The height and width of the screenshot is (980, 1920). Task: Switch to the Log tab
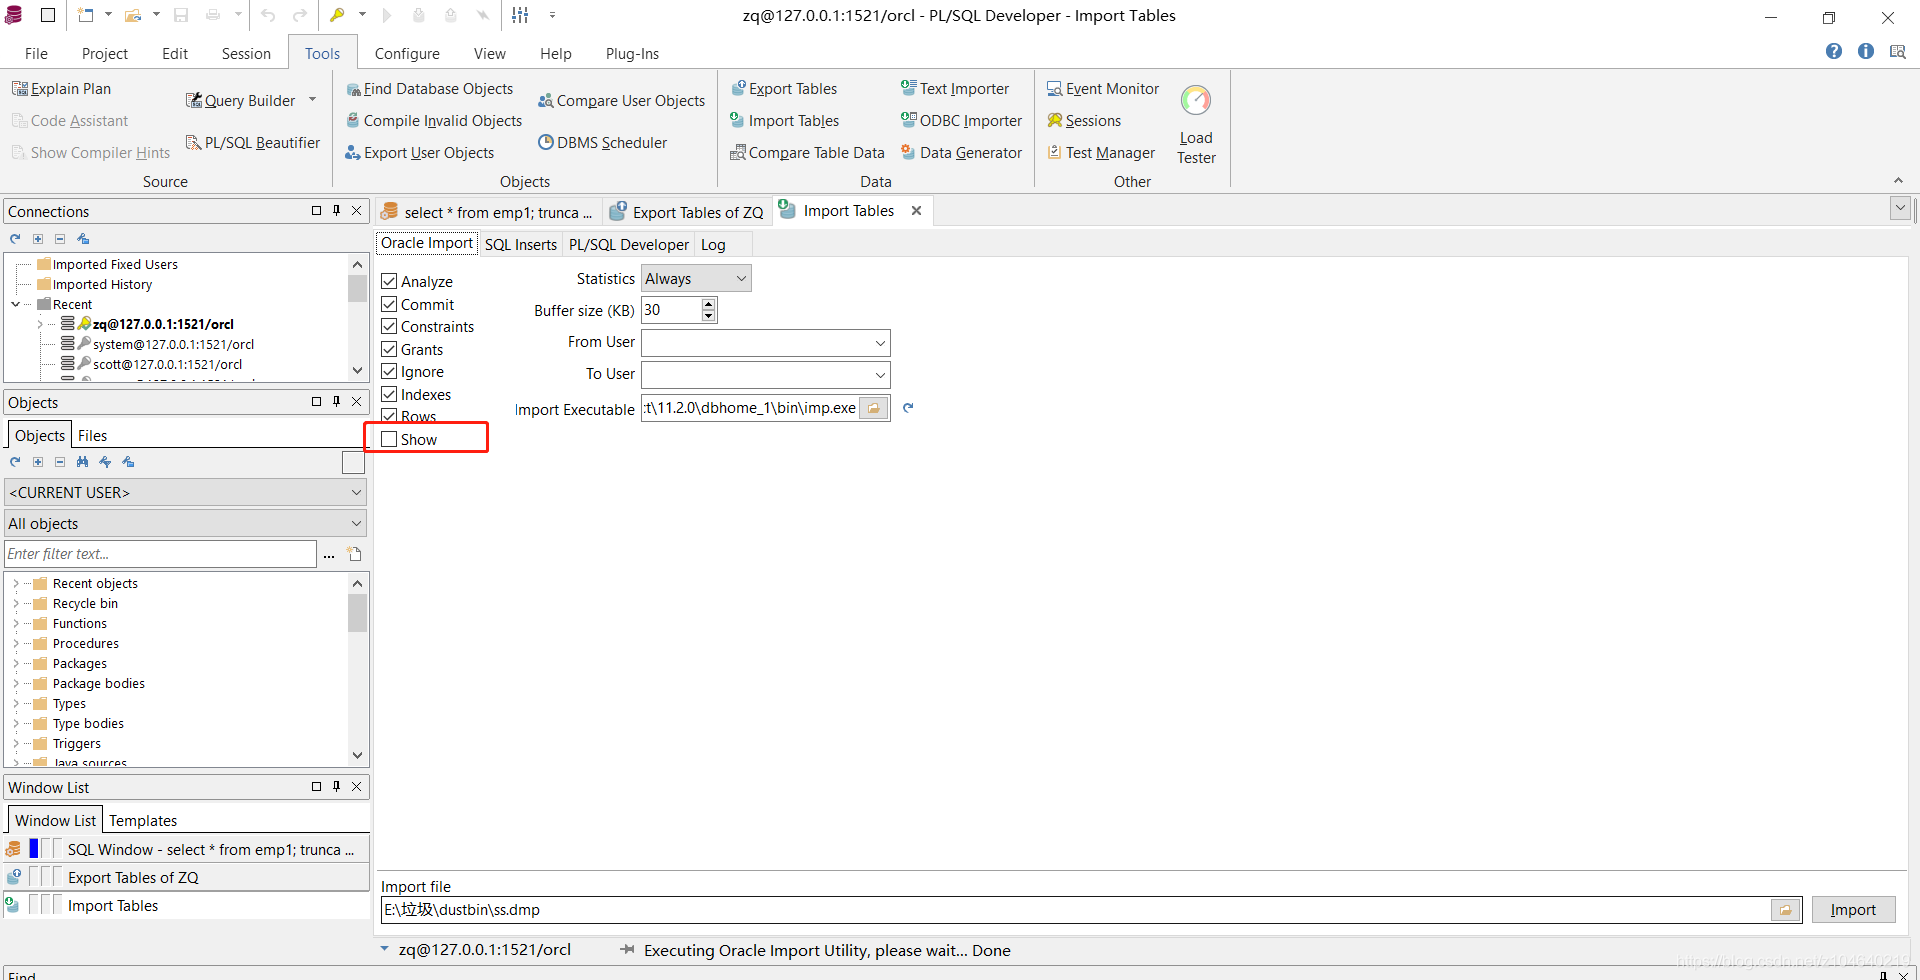pyautogui.click(x=713, y=245)
